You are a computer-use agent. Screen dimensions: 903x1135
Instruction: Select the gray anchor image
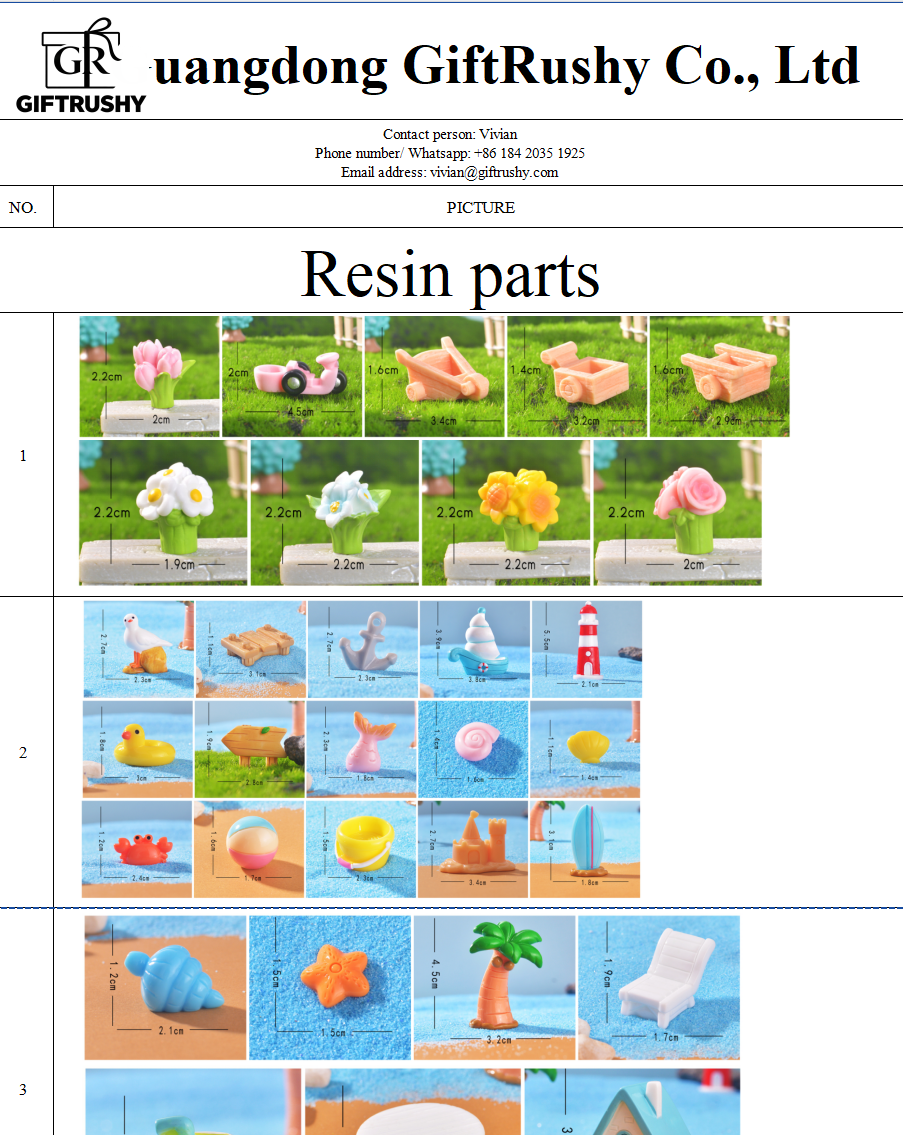pos(362,649)
